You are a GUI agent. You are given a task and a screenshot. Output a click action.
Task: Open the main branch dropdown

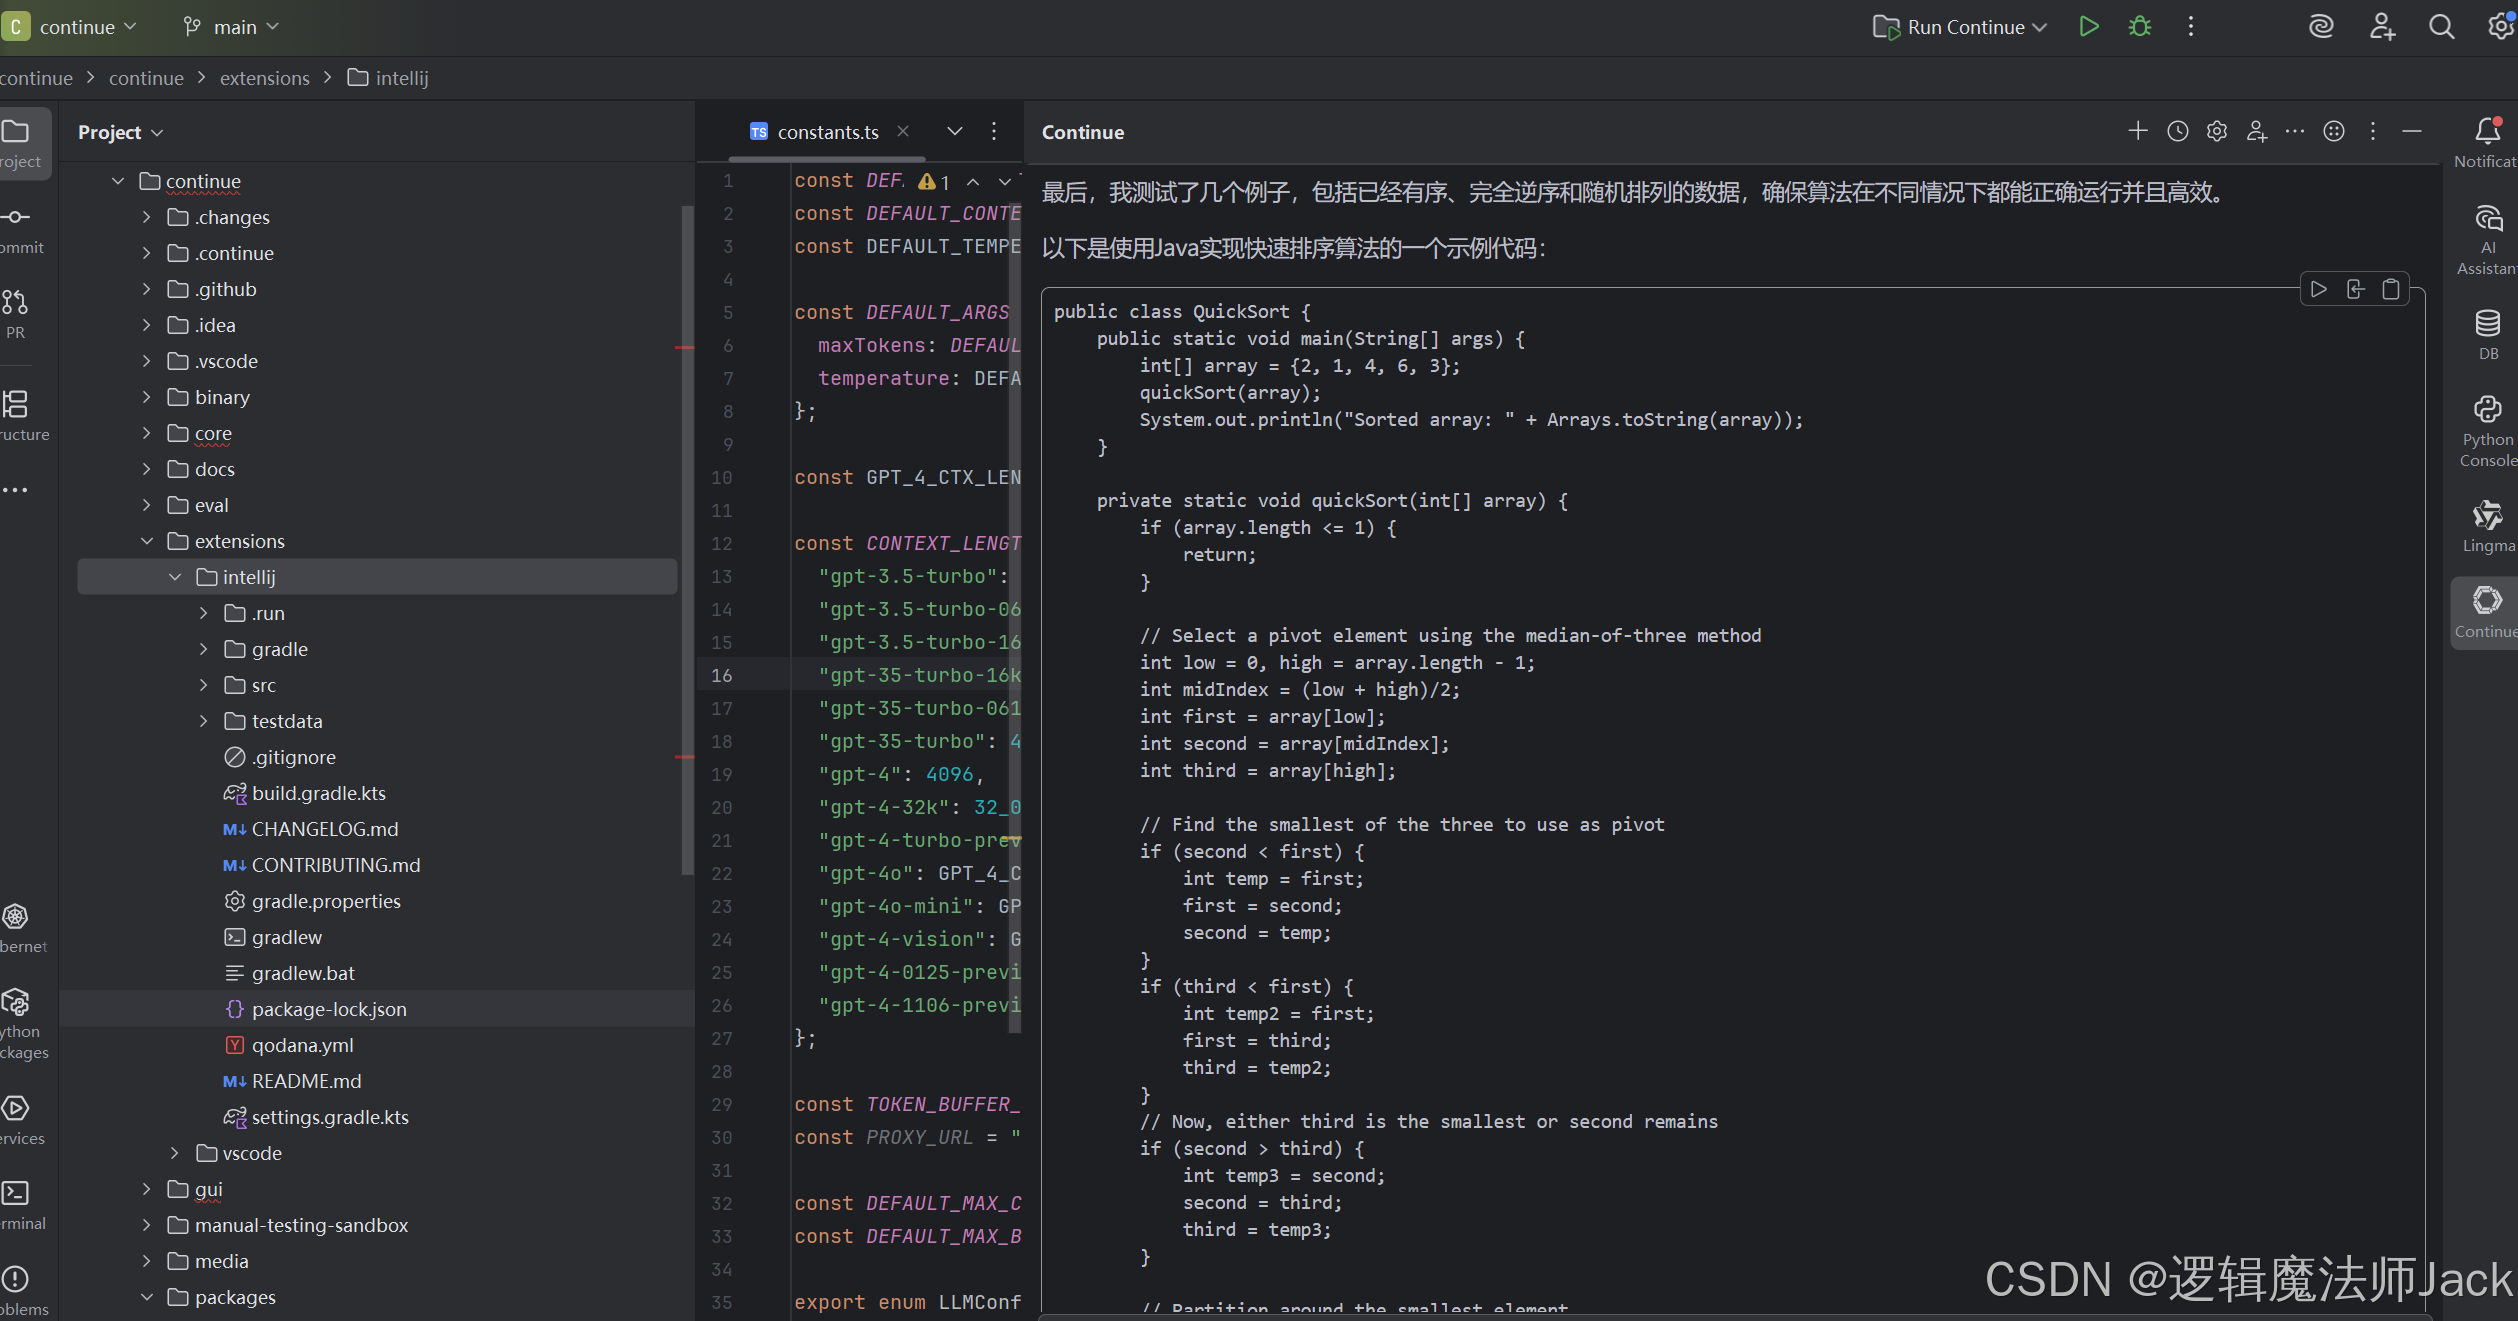pos(232,27)
